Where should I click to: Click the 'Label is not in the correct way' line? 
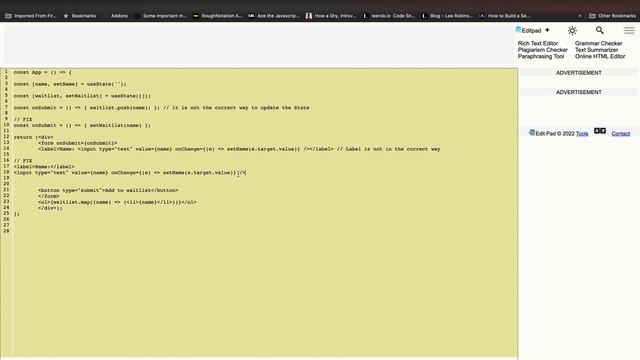[x=239, y=149]
